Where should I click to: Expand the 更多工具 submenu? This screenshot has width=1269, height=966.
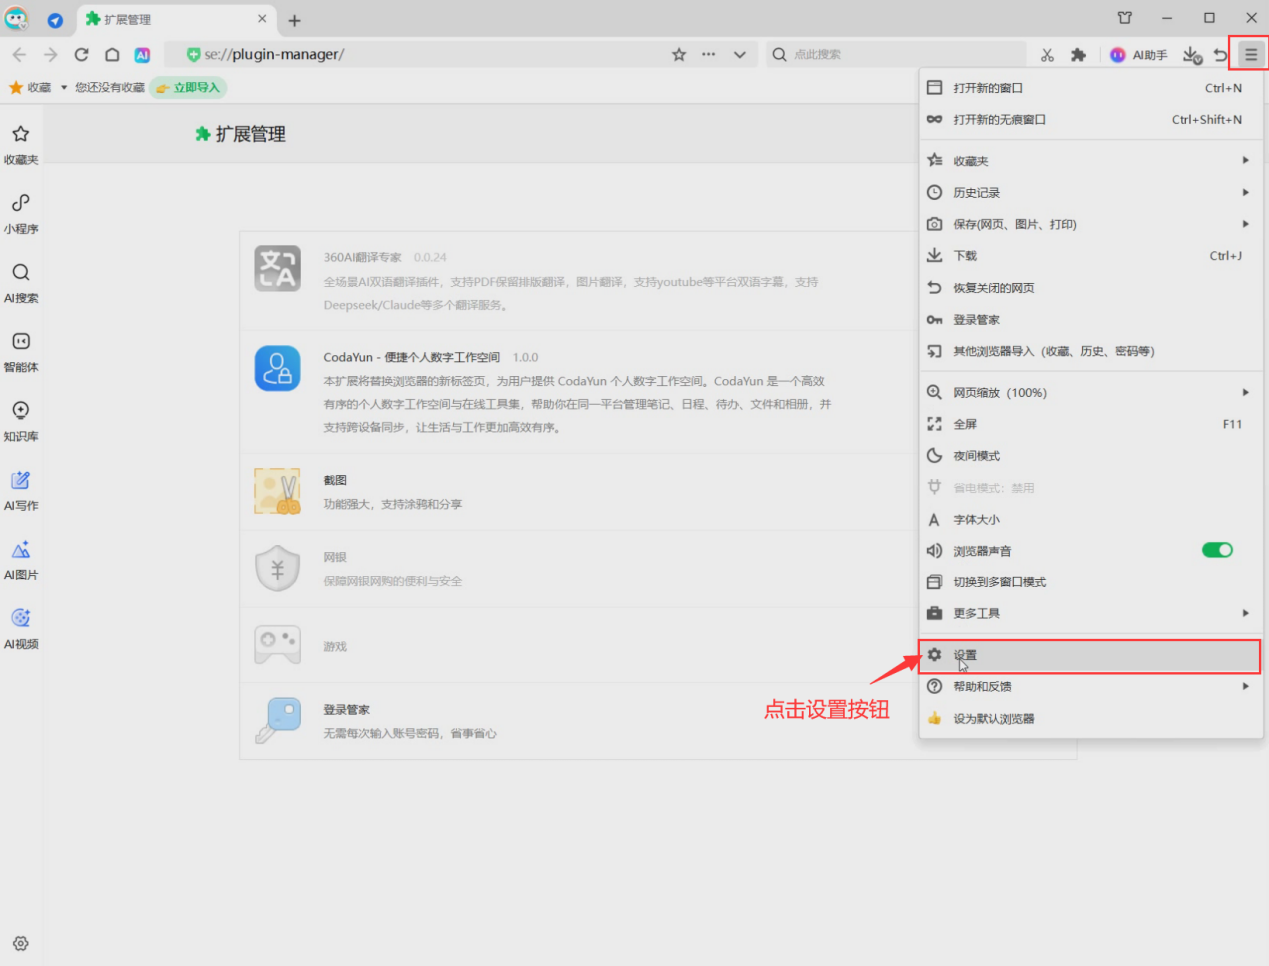tap(1089, 613)
